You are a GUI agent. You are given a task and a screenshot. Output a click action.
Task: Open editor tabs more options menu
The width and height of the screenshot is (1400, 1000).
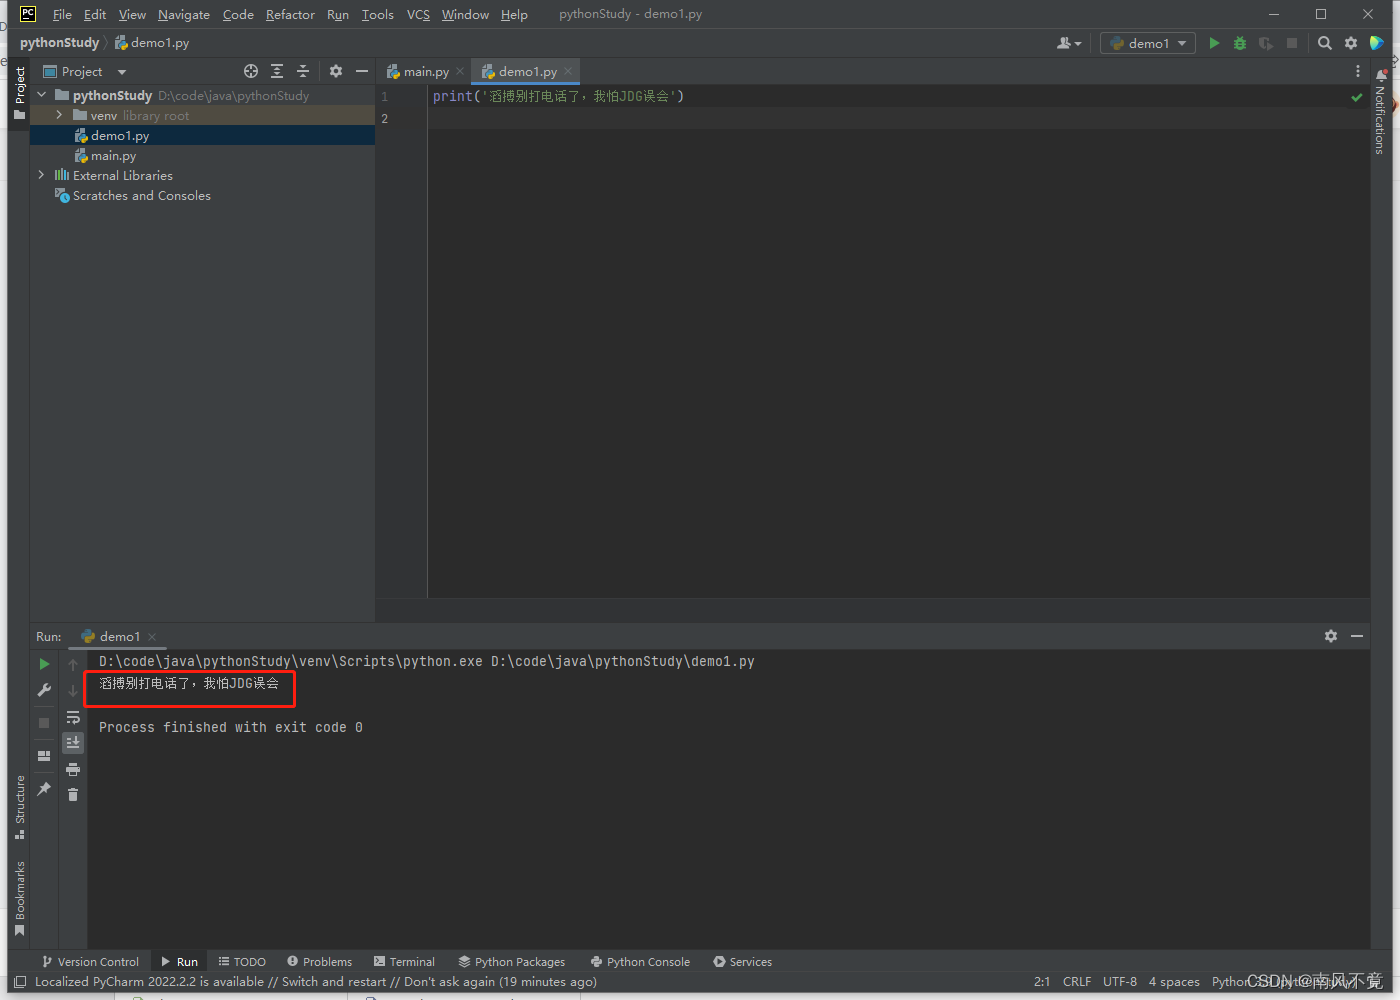(1357, 71)
